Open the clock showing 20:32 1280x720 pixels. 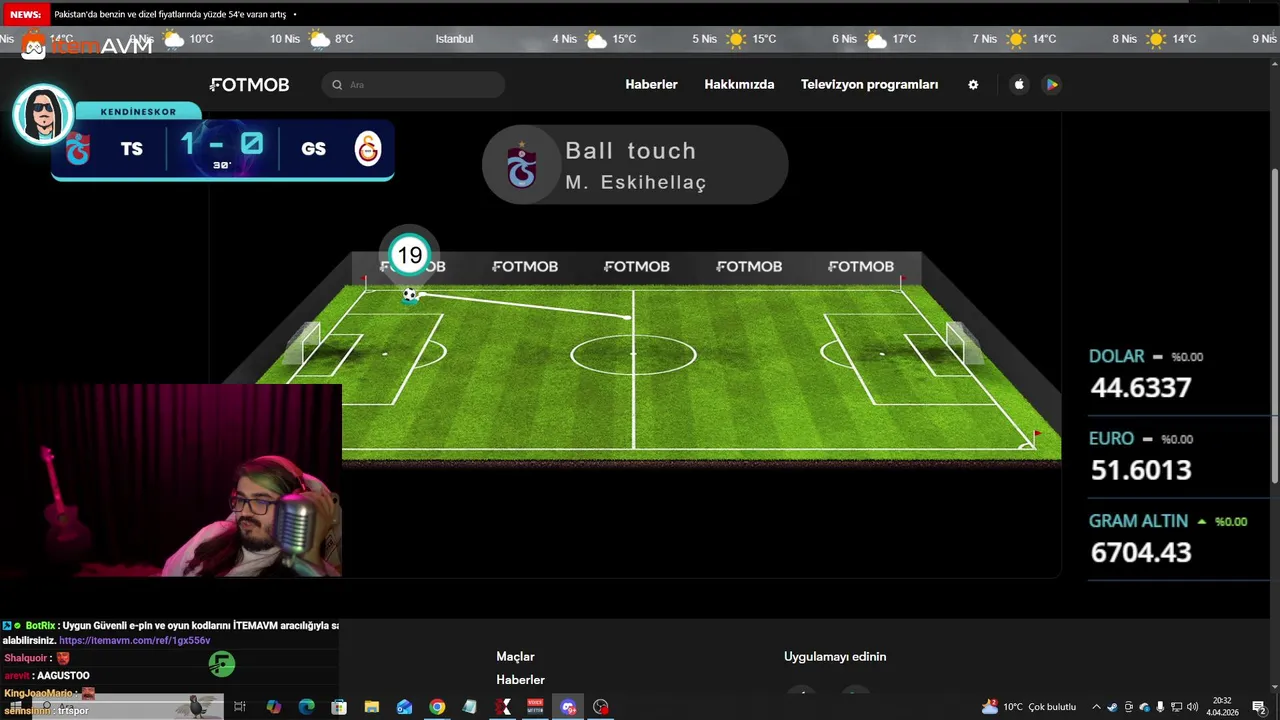click(x=1223, y=707)
